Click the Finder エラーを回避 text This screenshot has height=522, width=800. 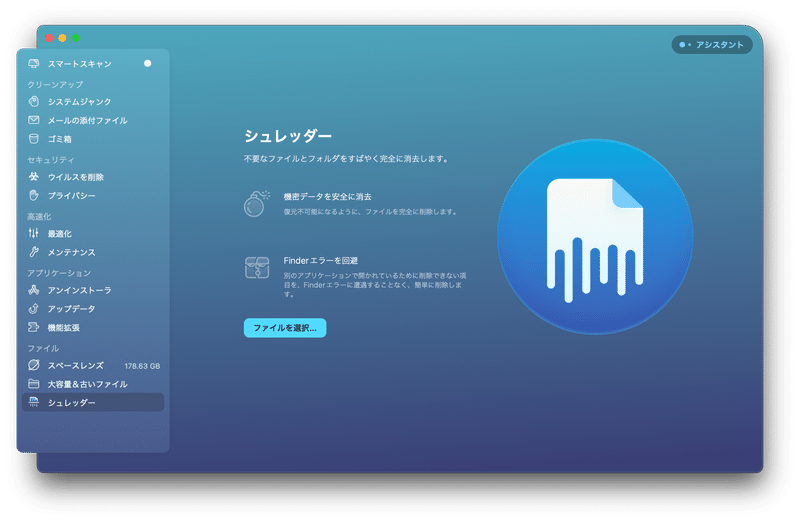coord(320,260)
